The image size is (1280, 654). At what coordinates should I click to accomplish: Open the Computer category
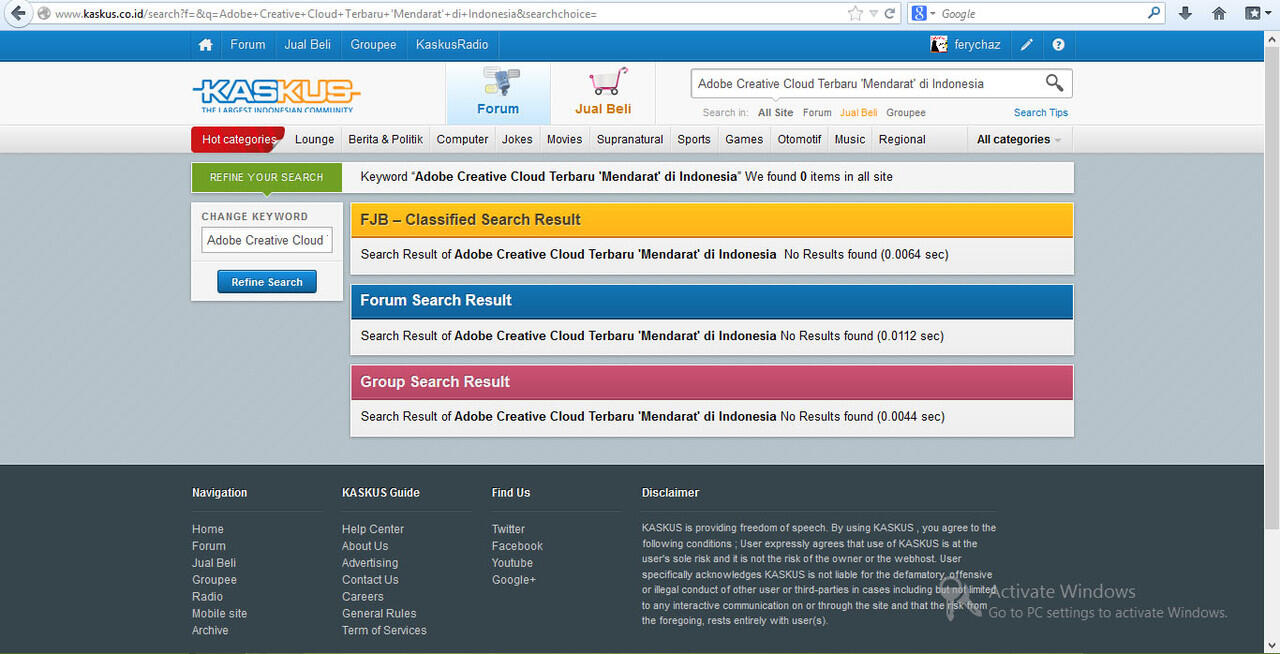[x=463, y=140]
